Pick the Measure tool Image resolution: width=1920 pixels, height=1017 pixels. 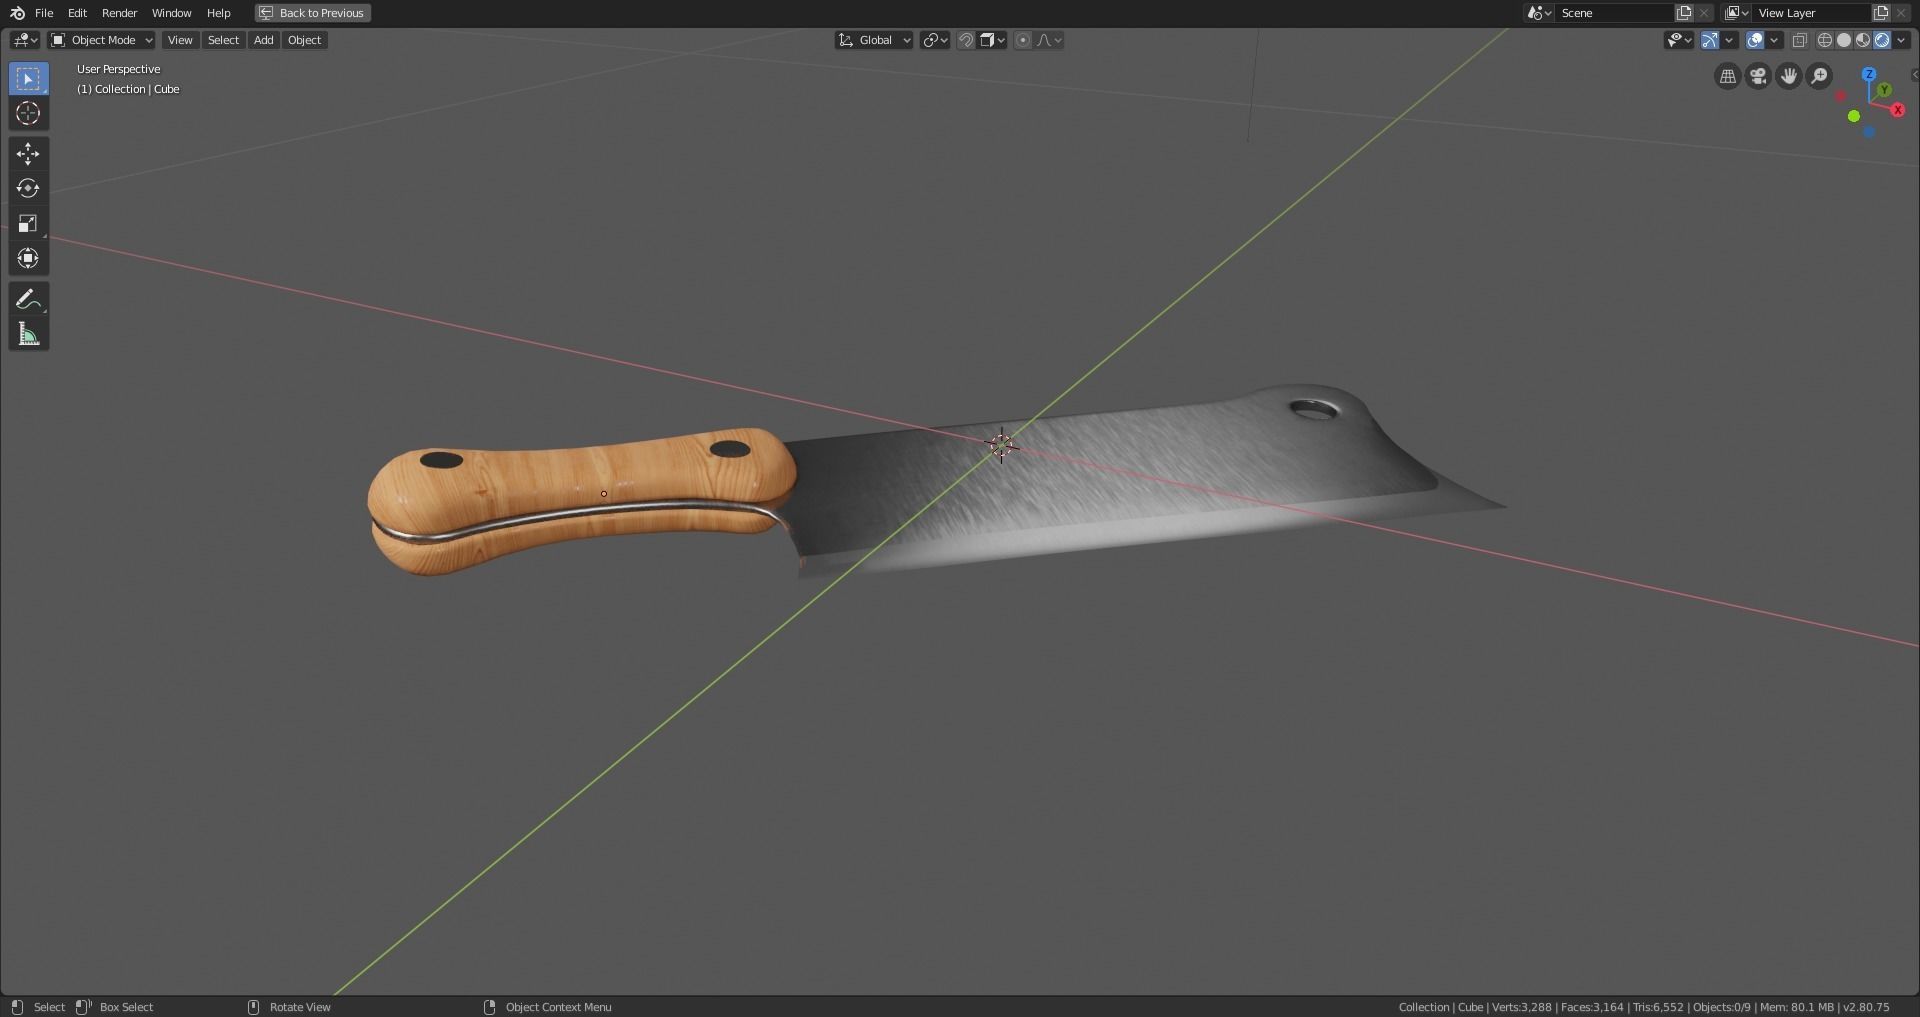pyautogui.click(x=28, y=332)
